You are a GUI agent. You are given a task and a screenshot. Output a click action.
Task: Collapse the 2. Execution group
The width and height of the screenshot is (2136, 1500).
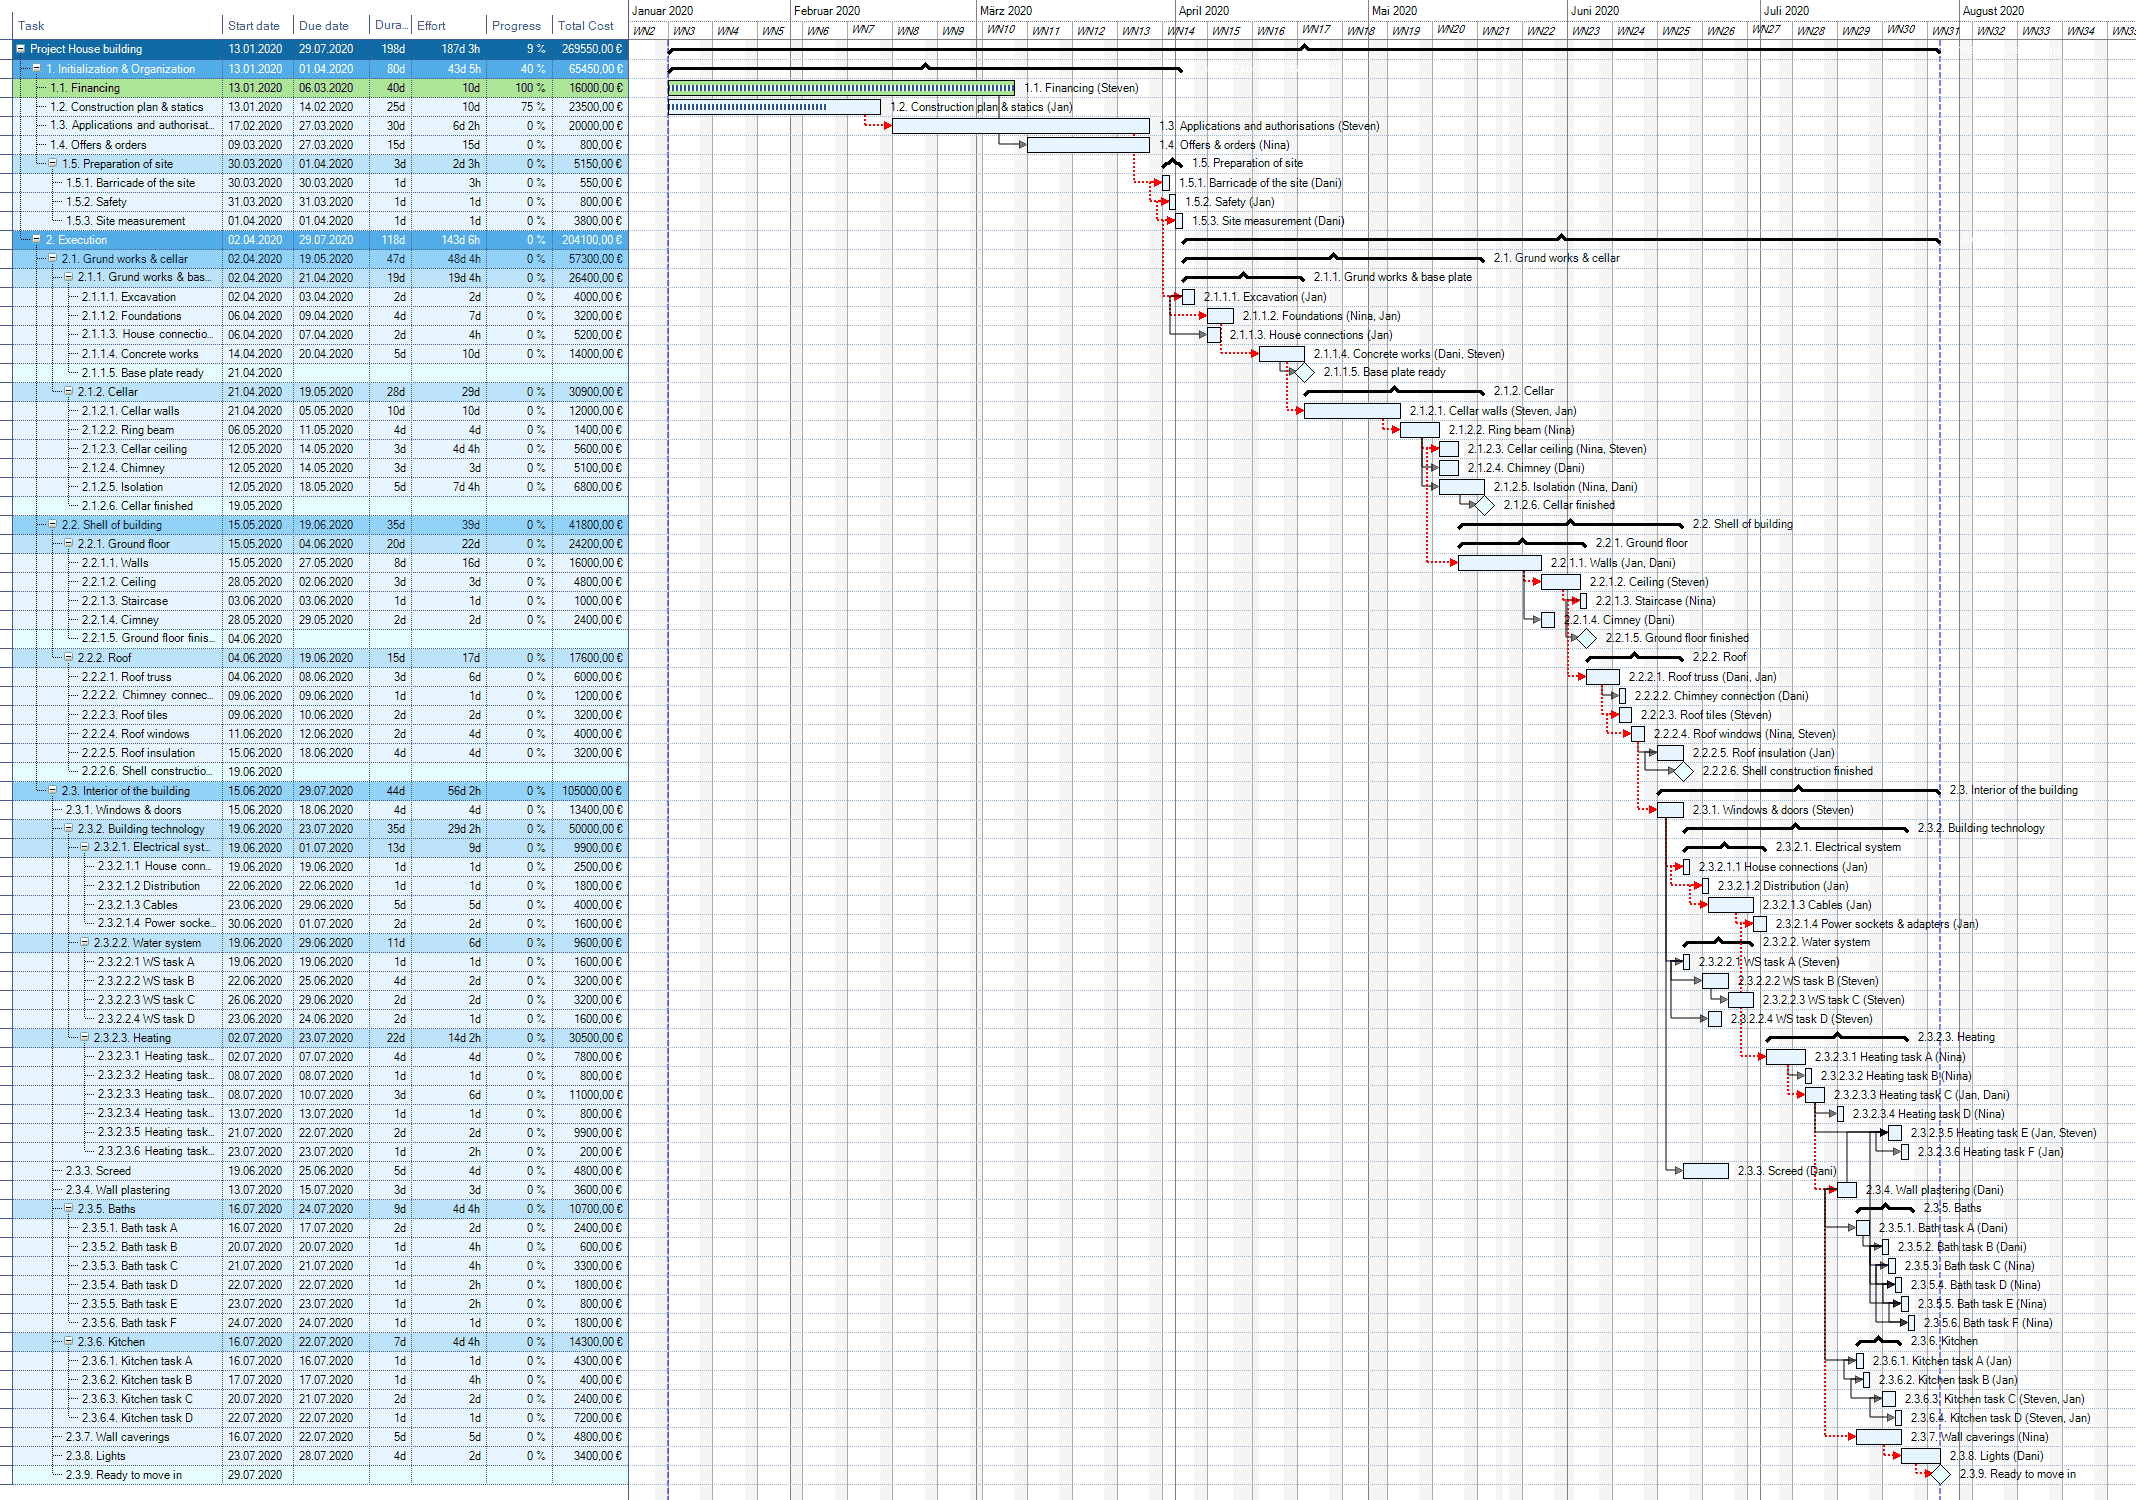click(x=36, y=240)
